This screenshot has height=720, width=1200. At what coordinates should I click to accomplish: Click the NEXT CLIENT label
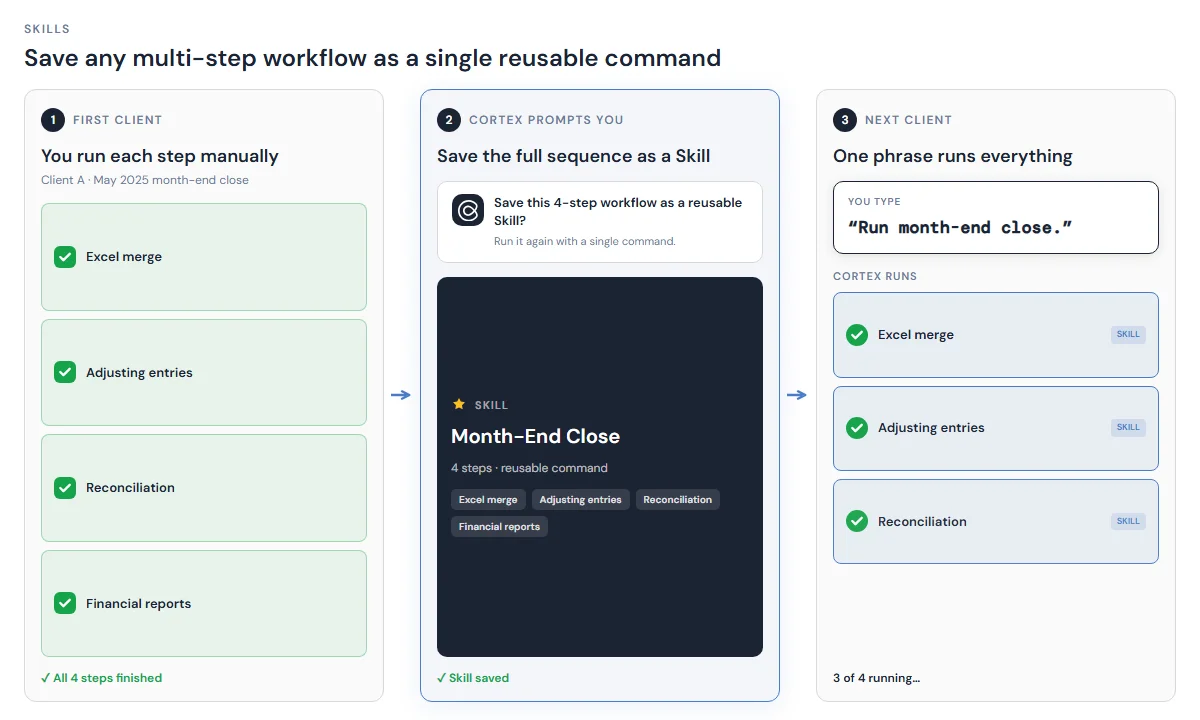(x=908, y=120)
